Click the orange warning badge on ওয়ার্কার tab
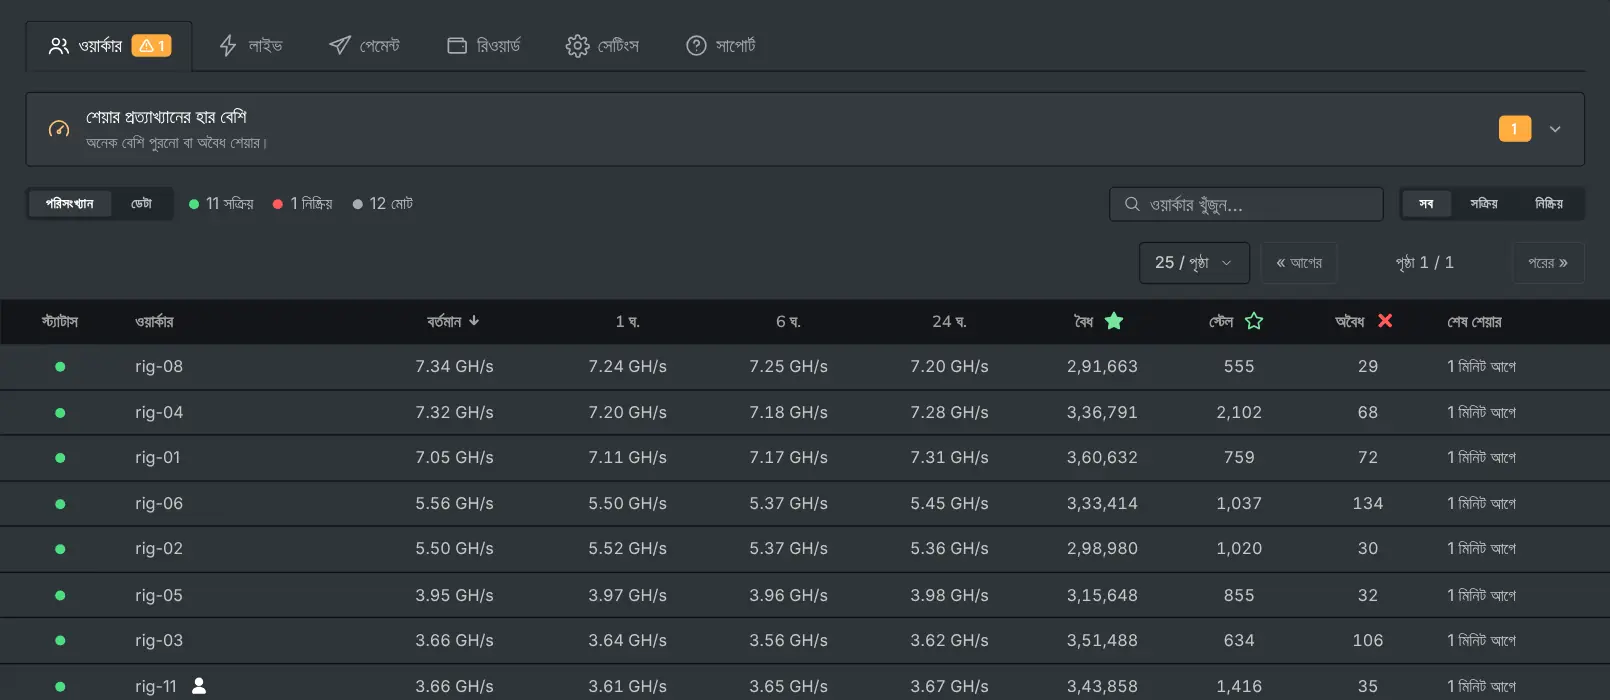This screenshot has height=700, width=1610. coord(152,46)
